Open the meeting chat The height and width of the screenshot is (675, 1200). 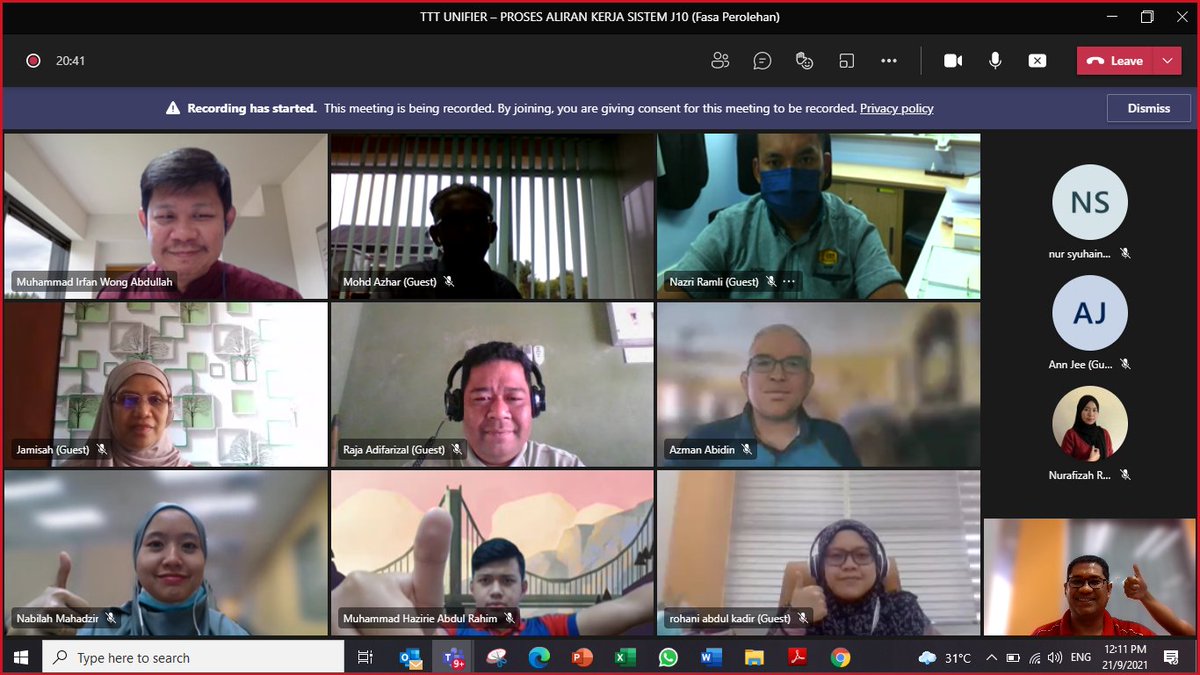click(762, 60)
